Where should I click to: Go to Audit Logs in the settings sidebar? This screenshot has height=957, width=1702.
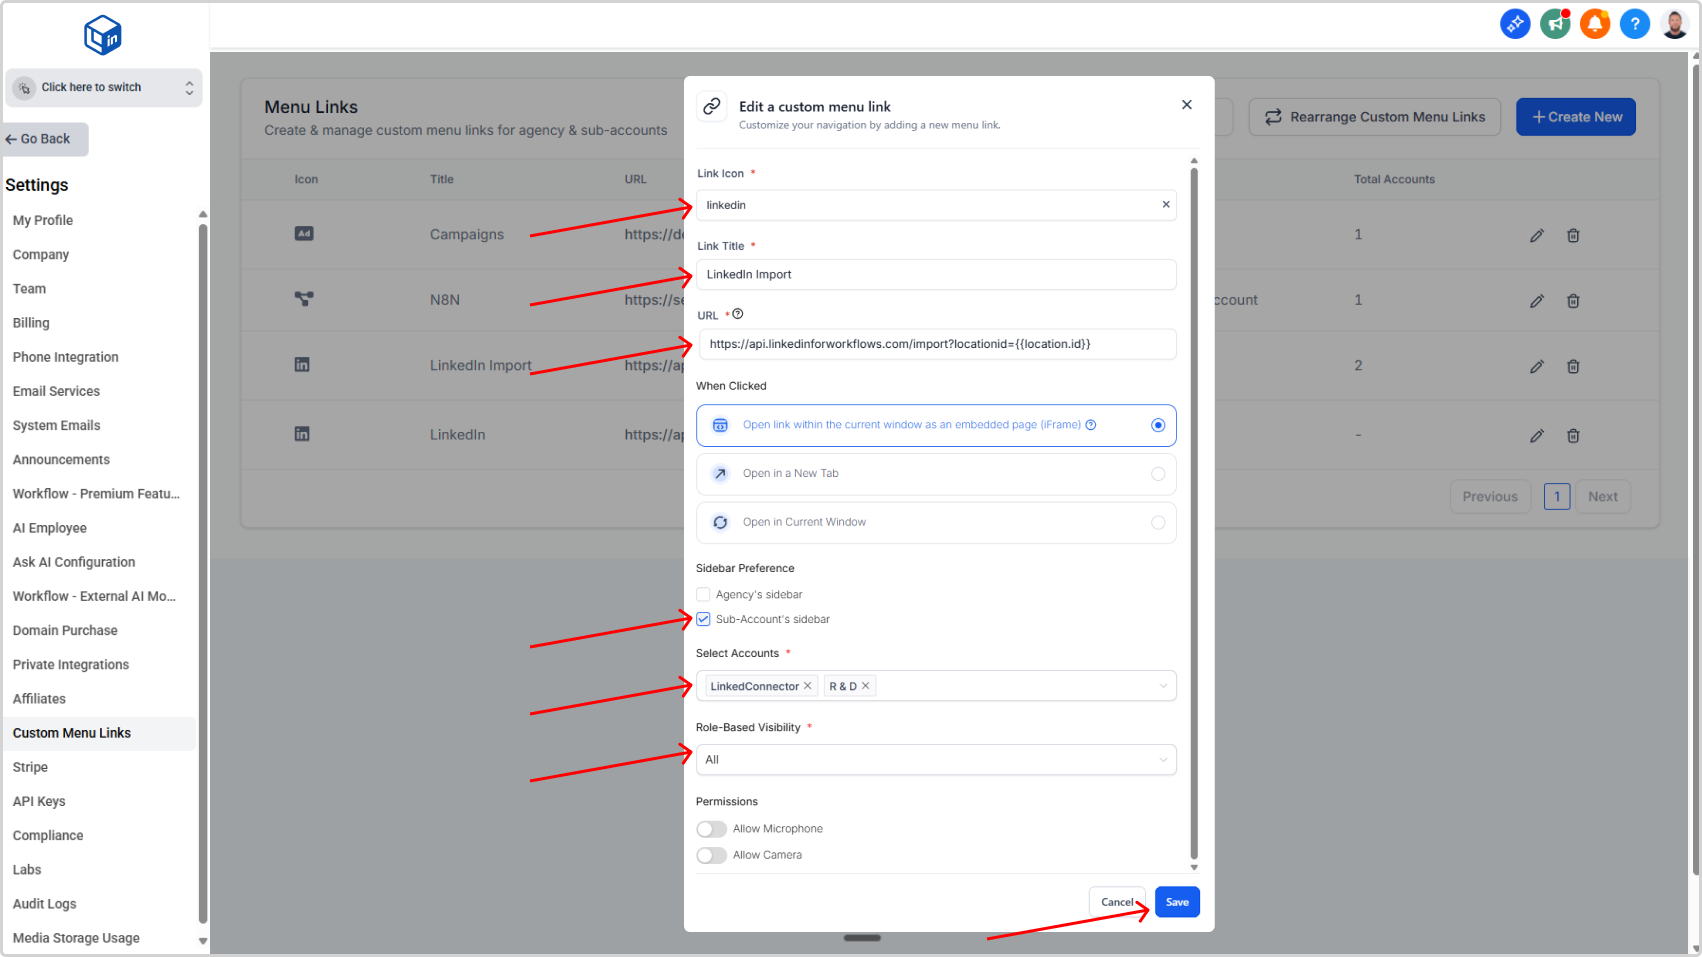[45, 904]
